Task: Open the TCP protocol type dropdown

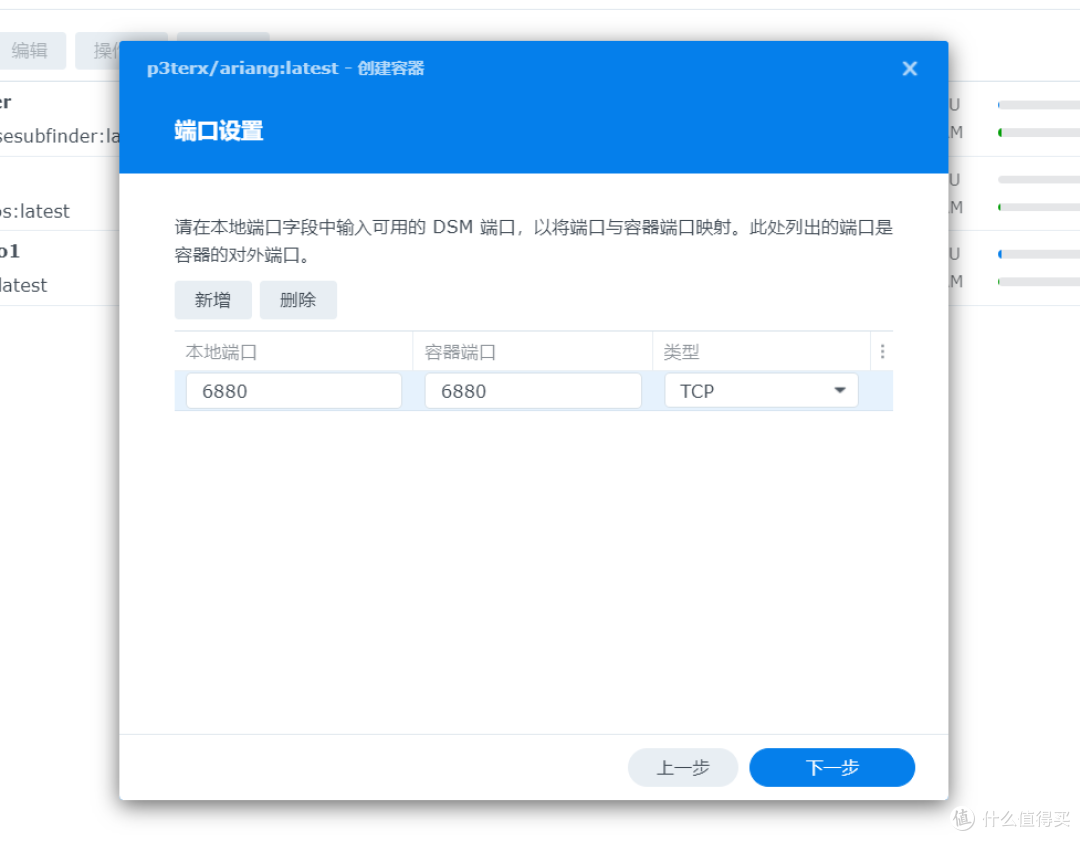Action: point(760,390)
